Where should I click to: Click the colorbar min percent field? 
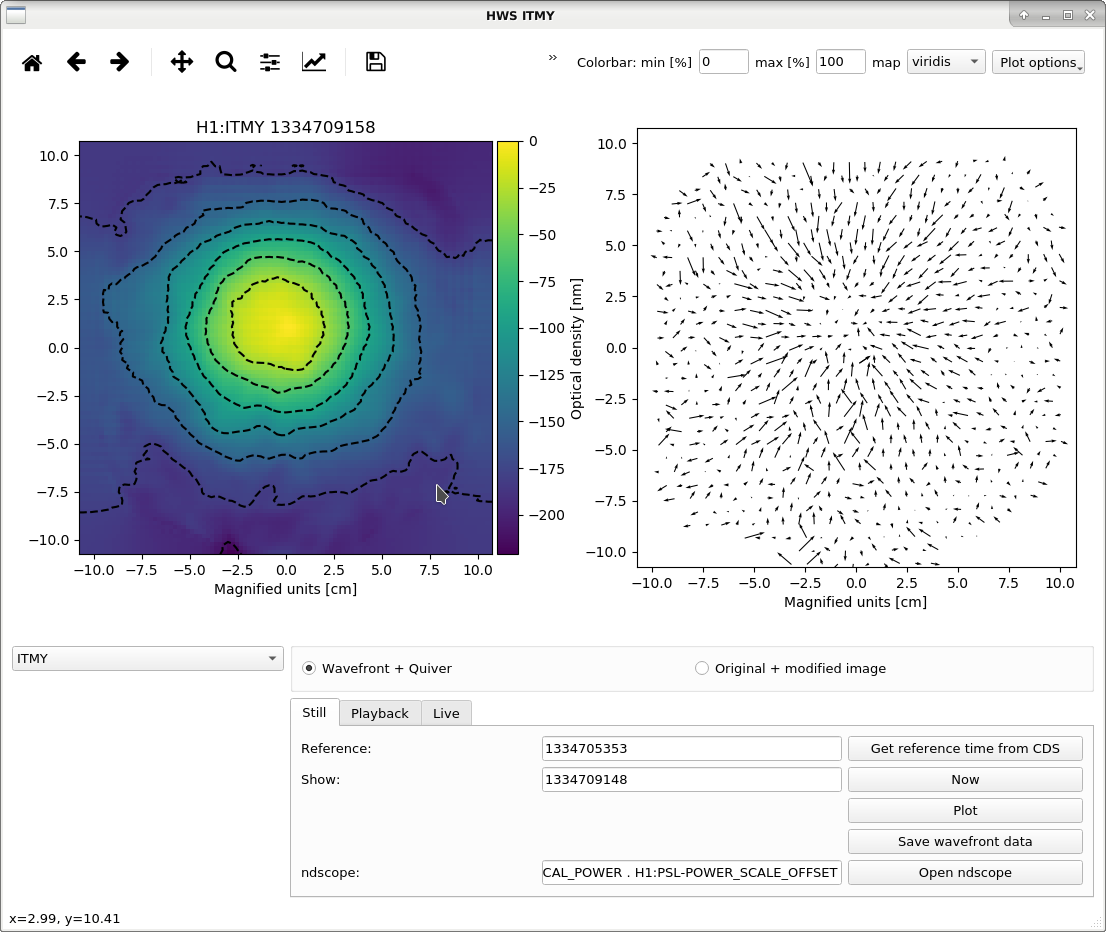(724, 62)
